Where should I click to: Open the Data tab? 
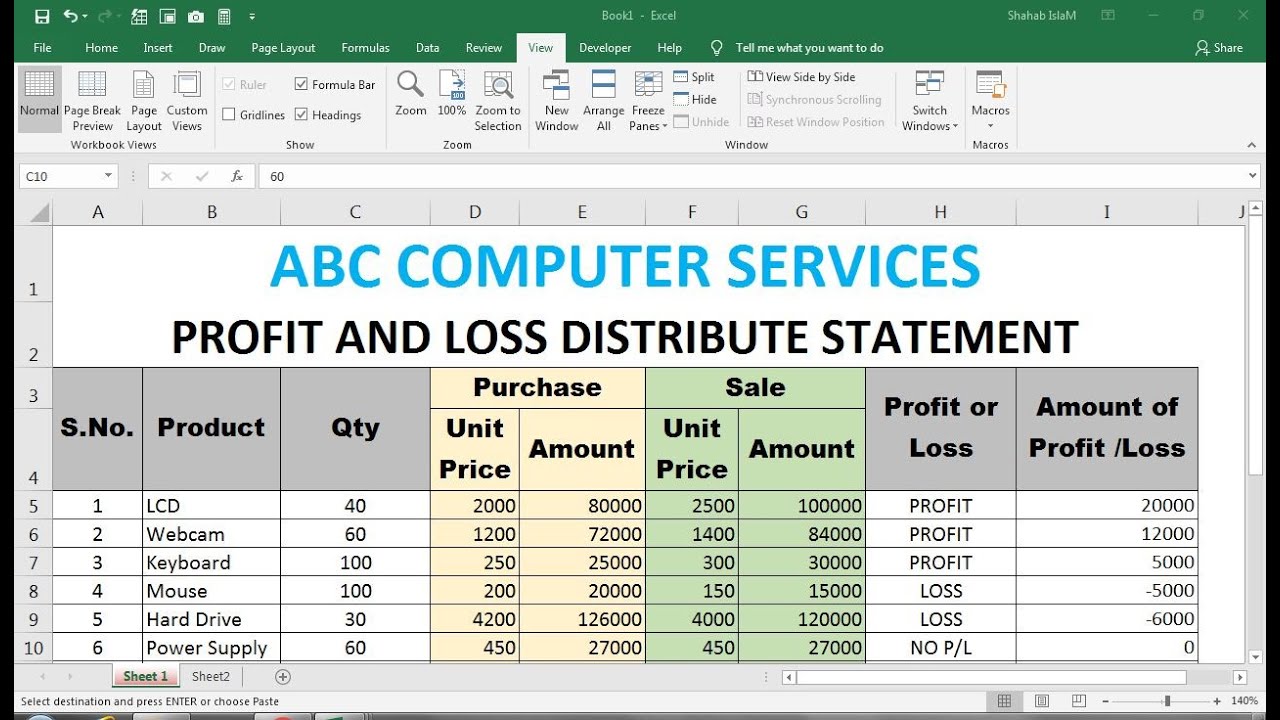(428, 48)
